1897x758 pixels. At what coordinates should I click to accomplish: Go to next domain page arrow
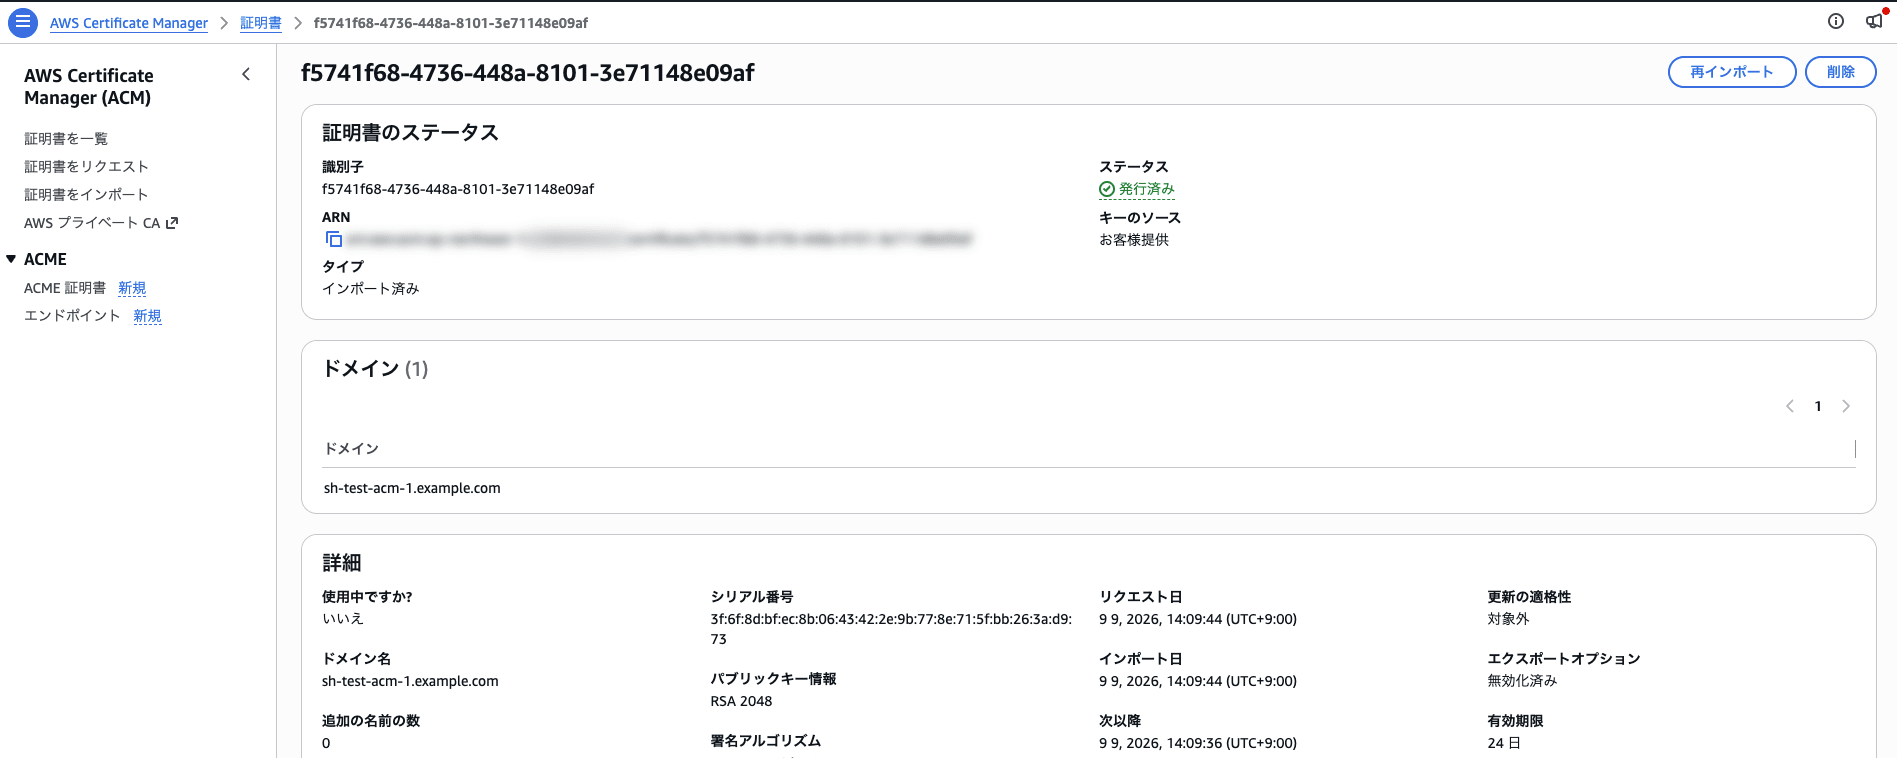pyautogui.click(x=1846, y=406)
